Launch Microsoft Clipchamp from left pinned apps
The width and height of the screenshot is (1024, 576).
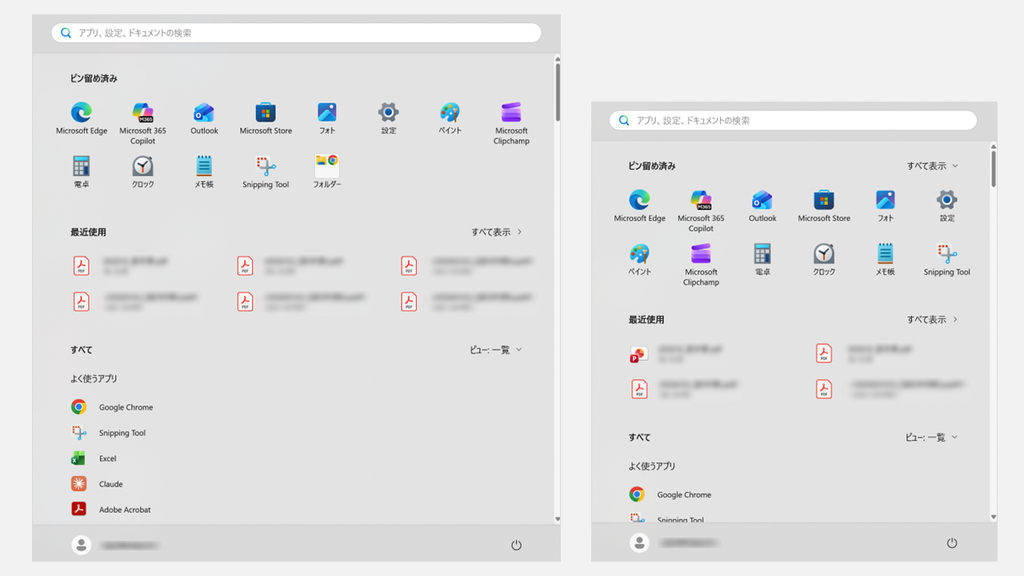pyautogui.click(x=511, y=123)
